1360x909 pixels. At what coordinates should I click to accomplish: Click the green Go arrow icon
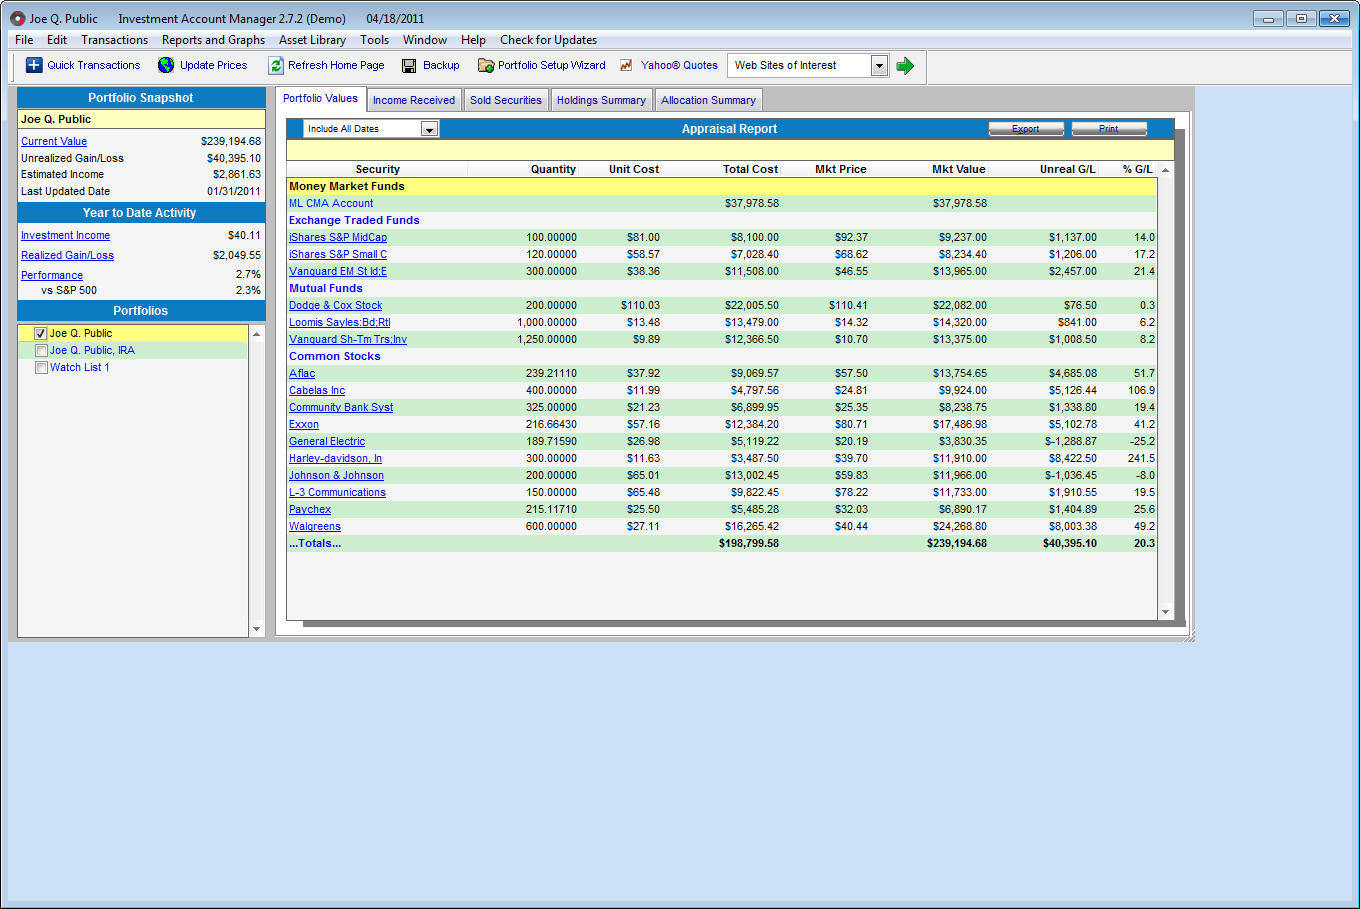click(905, 66)
